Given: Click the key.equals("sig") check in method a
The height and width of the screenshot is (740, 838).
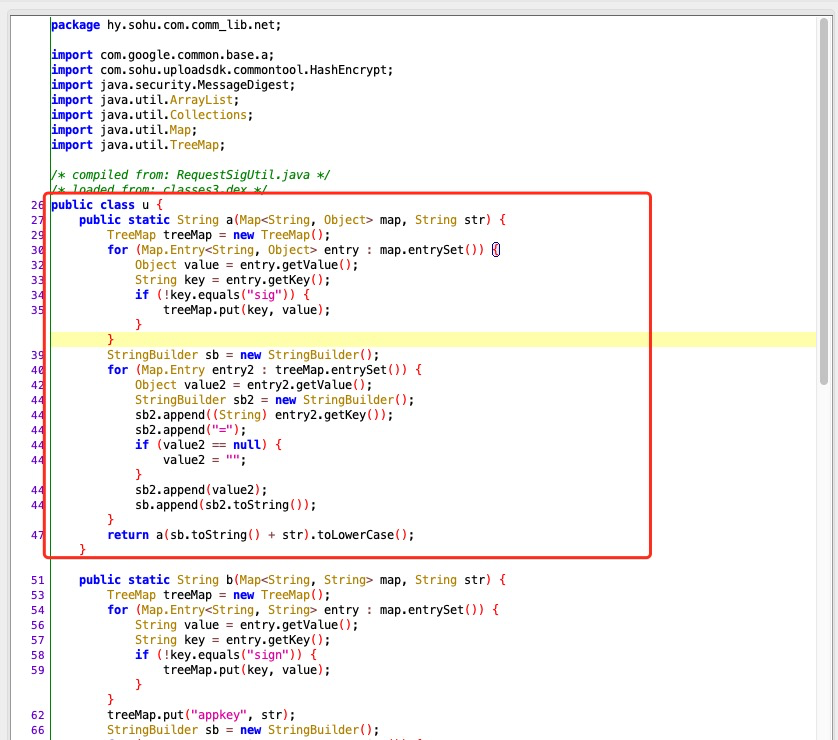Looking at the screenshot, I should pyautogui.click(x=222, y=295).
